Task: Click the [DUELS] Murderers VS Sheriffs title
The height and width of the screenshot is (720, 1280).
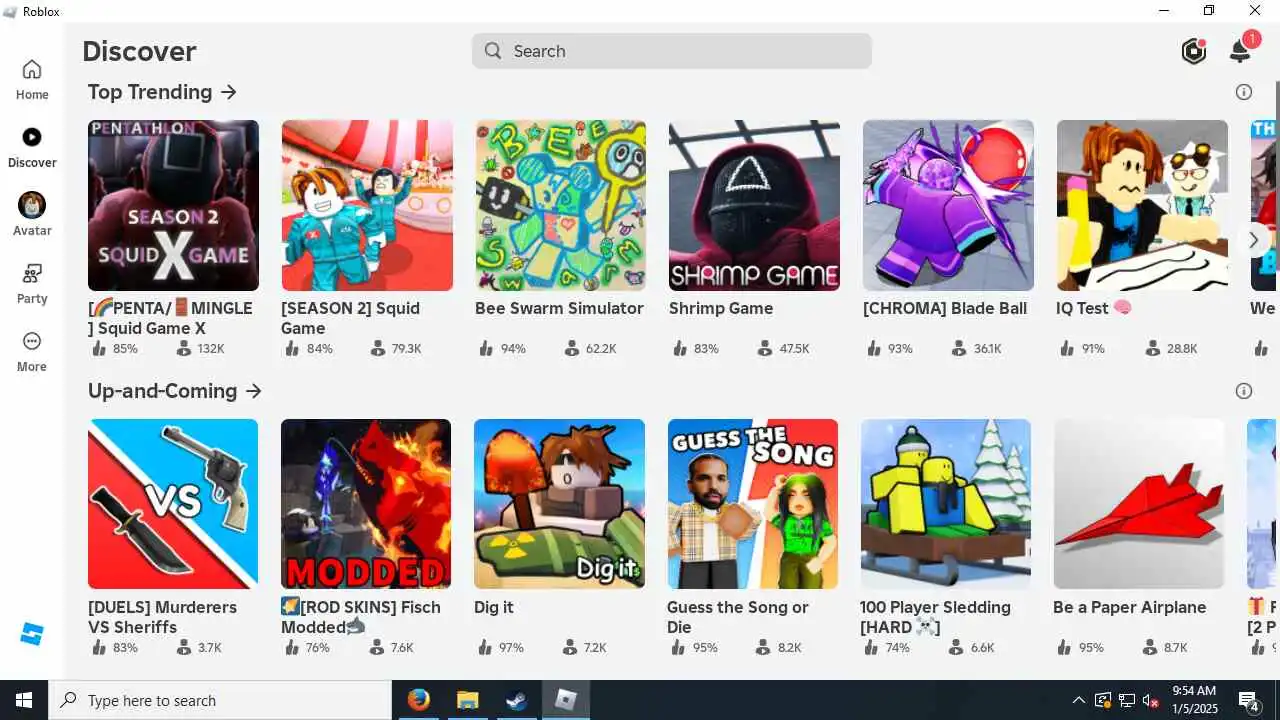Action: [162, 617]
